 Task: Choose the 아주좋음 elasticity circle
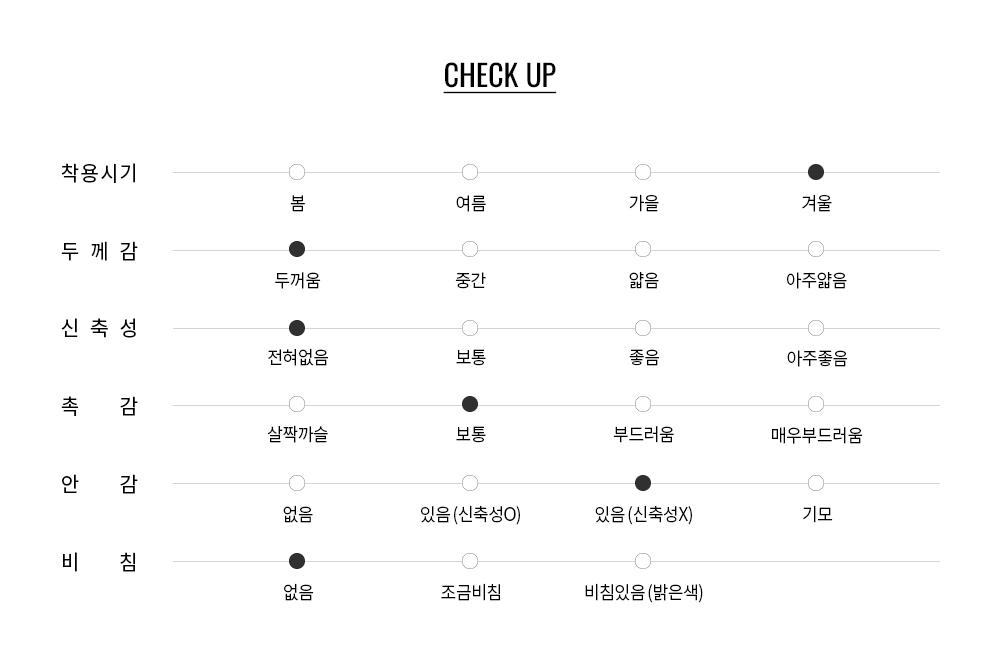[816, 328]
